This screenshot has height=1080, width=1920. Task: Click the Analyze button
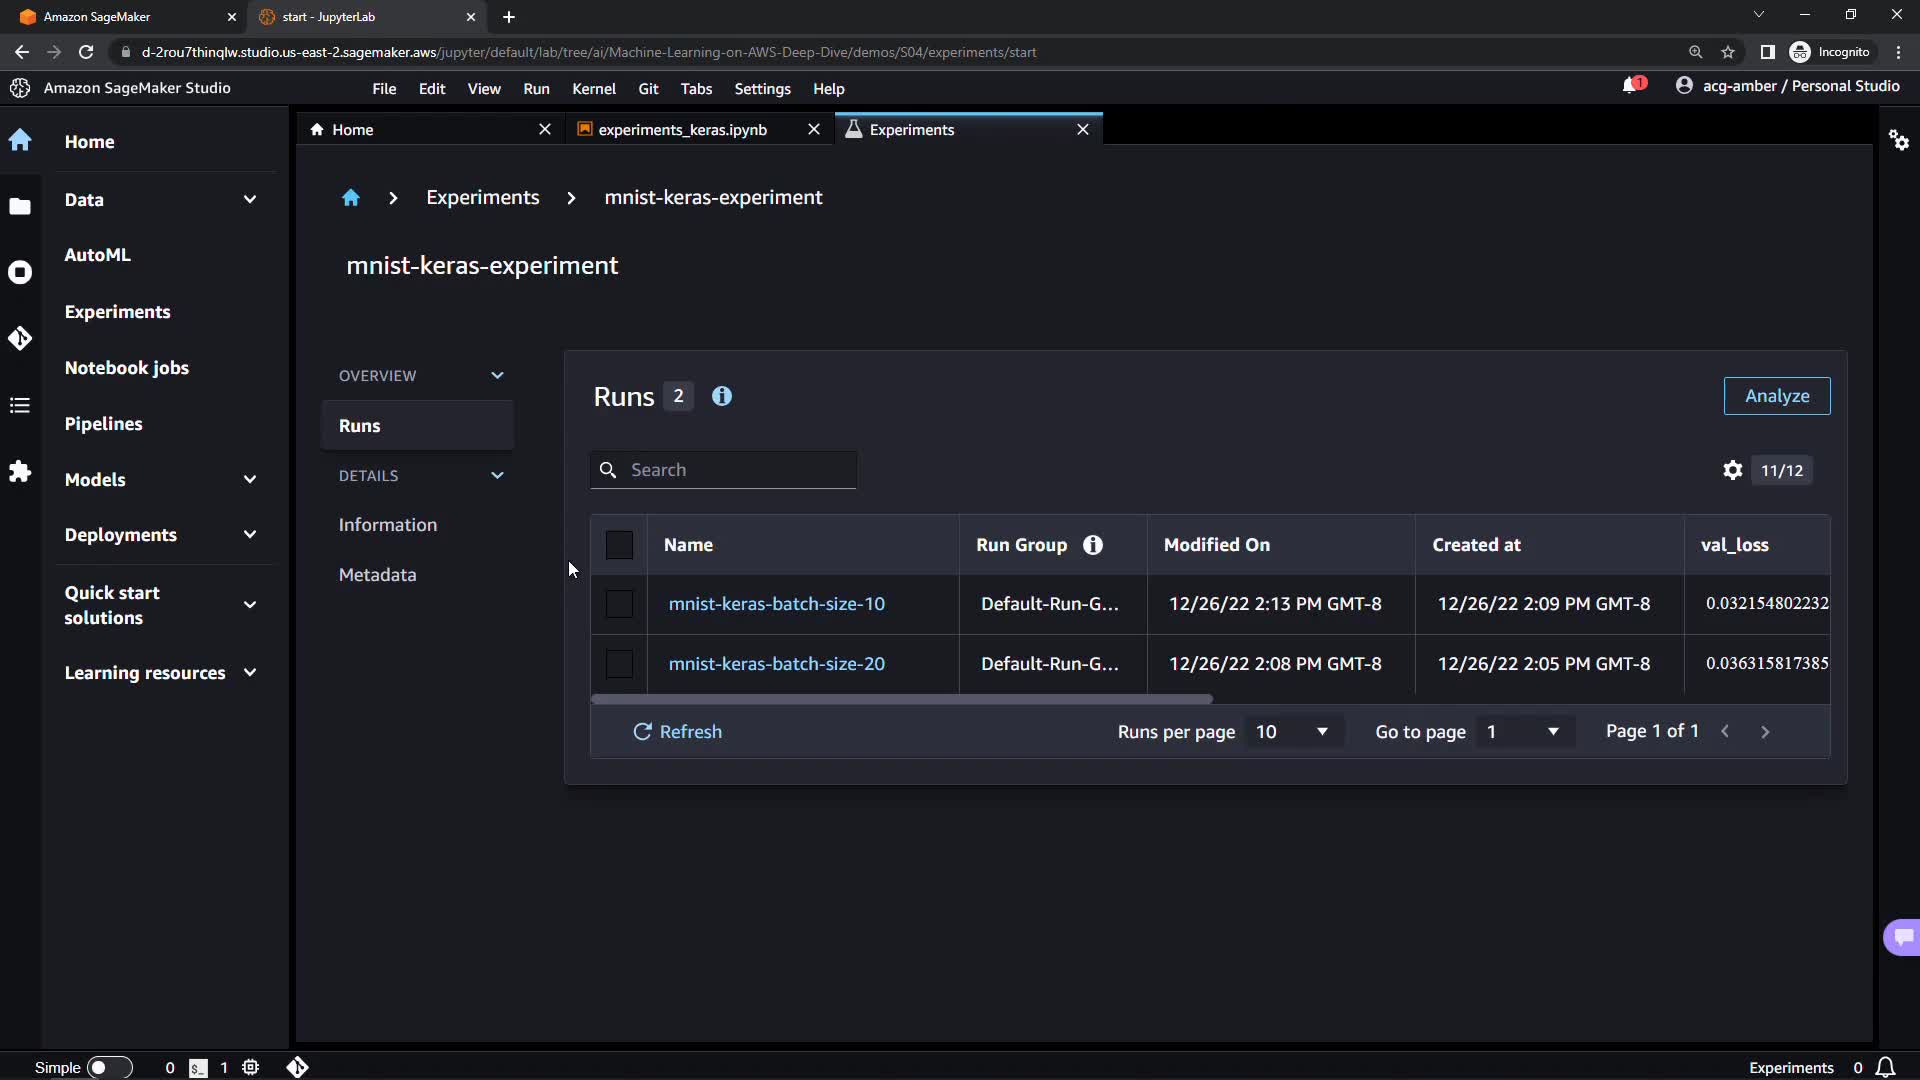[1776, 396]
